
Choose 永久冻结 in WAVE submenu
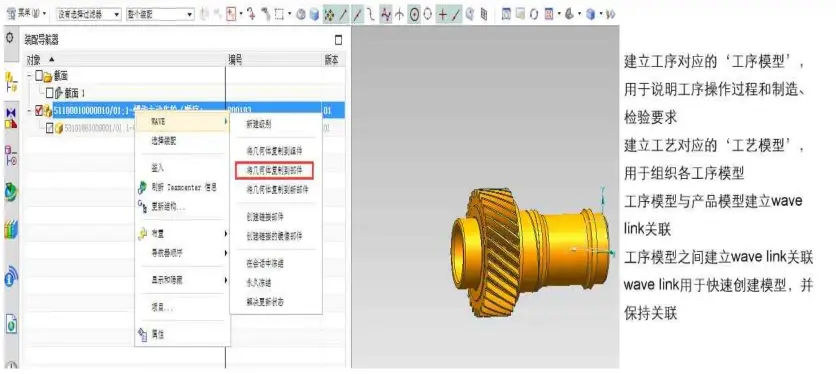click(x=276, y=283)
